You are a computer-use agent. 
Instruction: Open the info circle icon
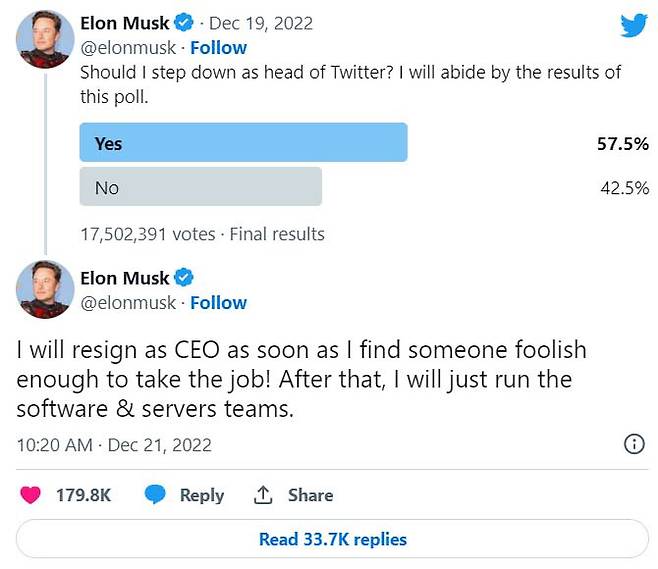coord(634,444)
